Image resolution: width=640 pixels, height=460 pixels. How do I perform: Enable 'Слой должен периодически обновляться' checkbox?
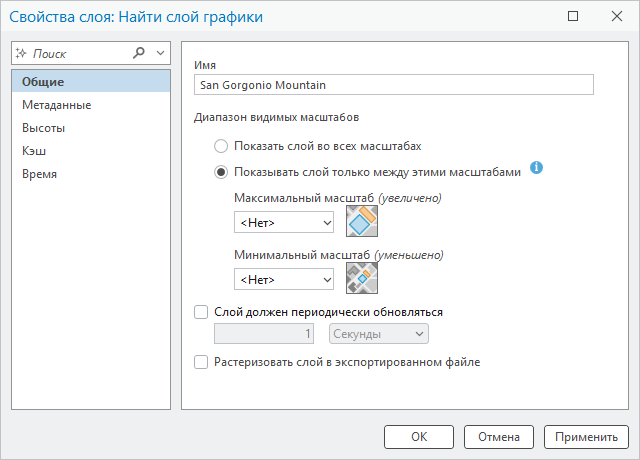tap(201, 312)
